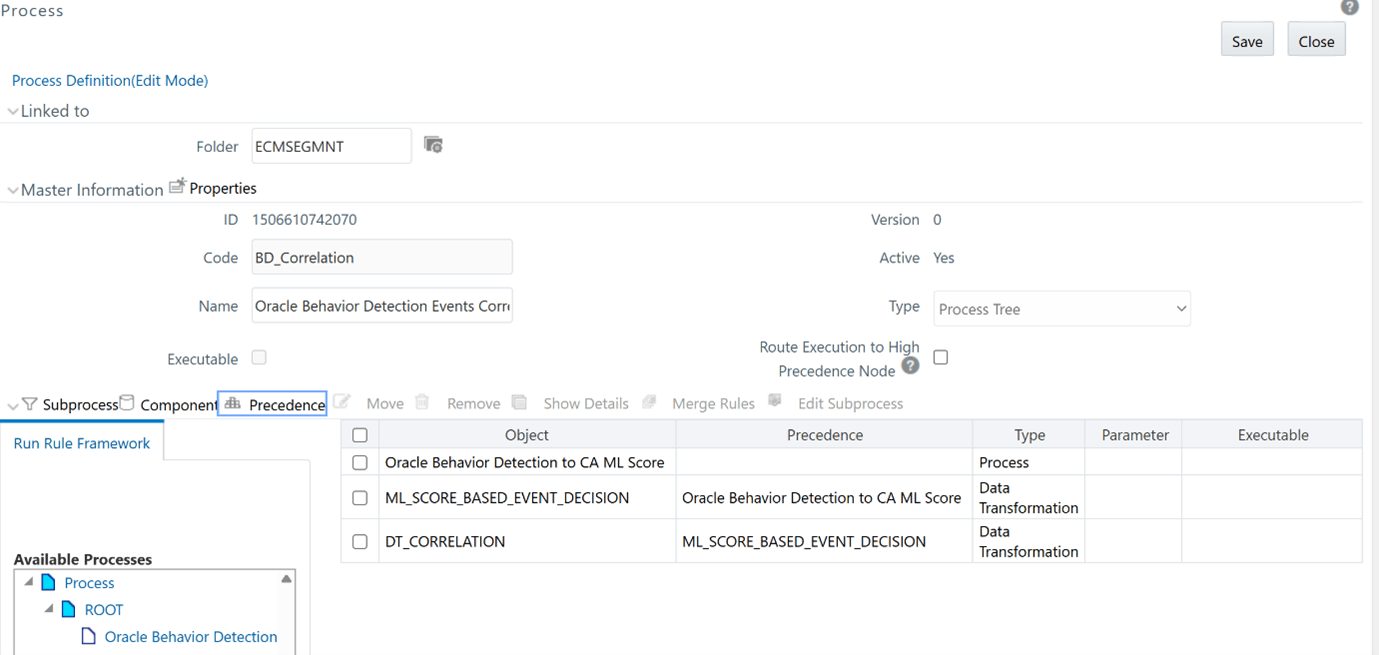Click the Name field with Oracle Behavior Detection
The image size is (1379, 655).
[382, 306]
